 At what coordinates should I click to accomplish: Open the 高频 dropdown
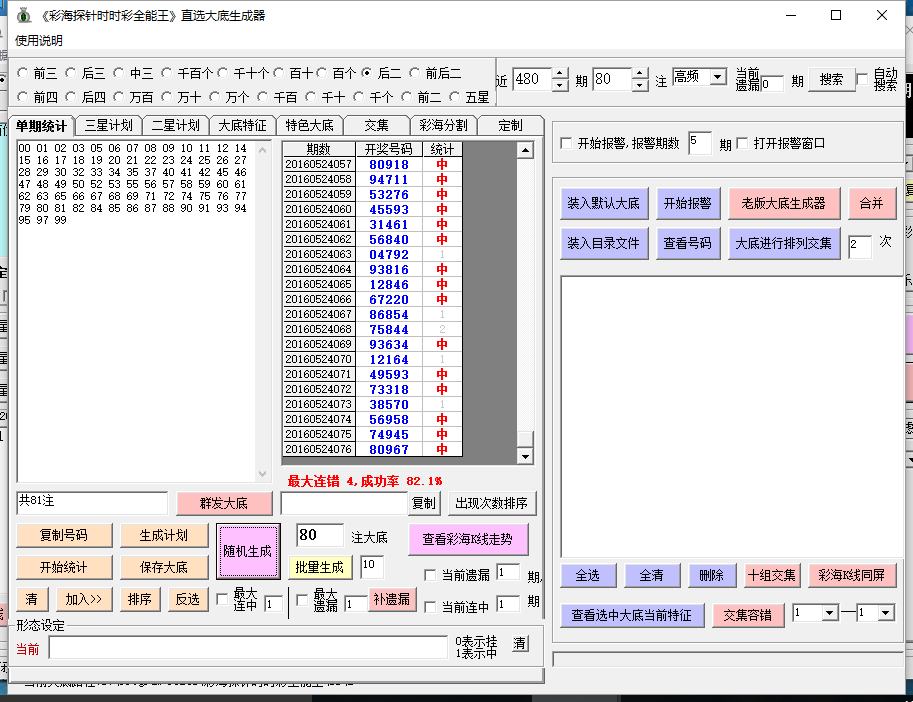[x=717, y=76]
